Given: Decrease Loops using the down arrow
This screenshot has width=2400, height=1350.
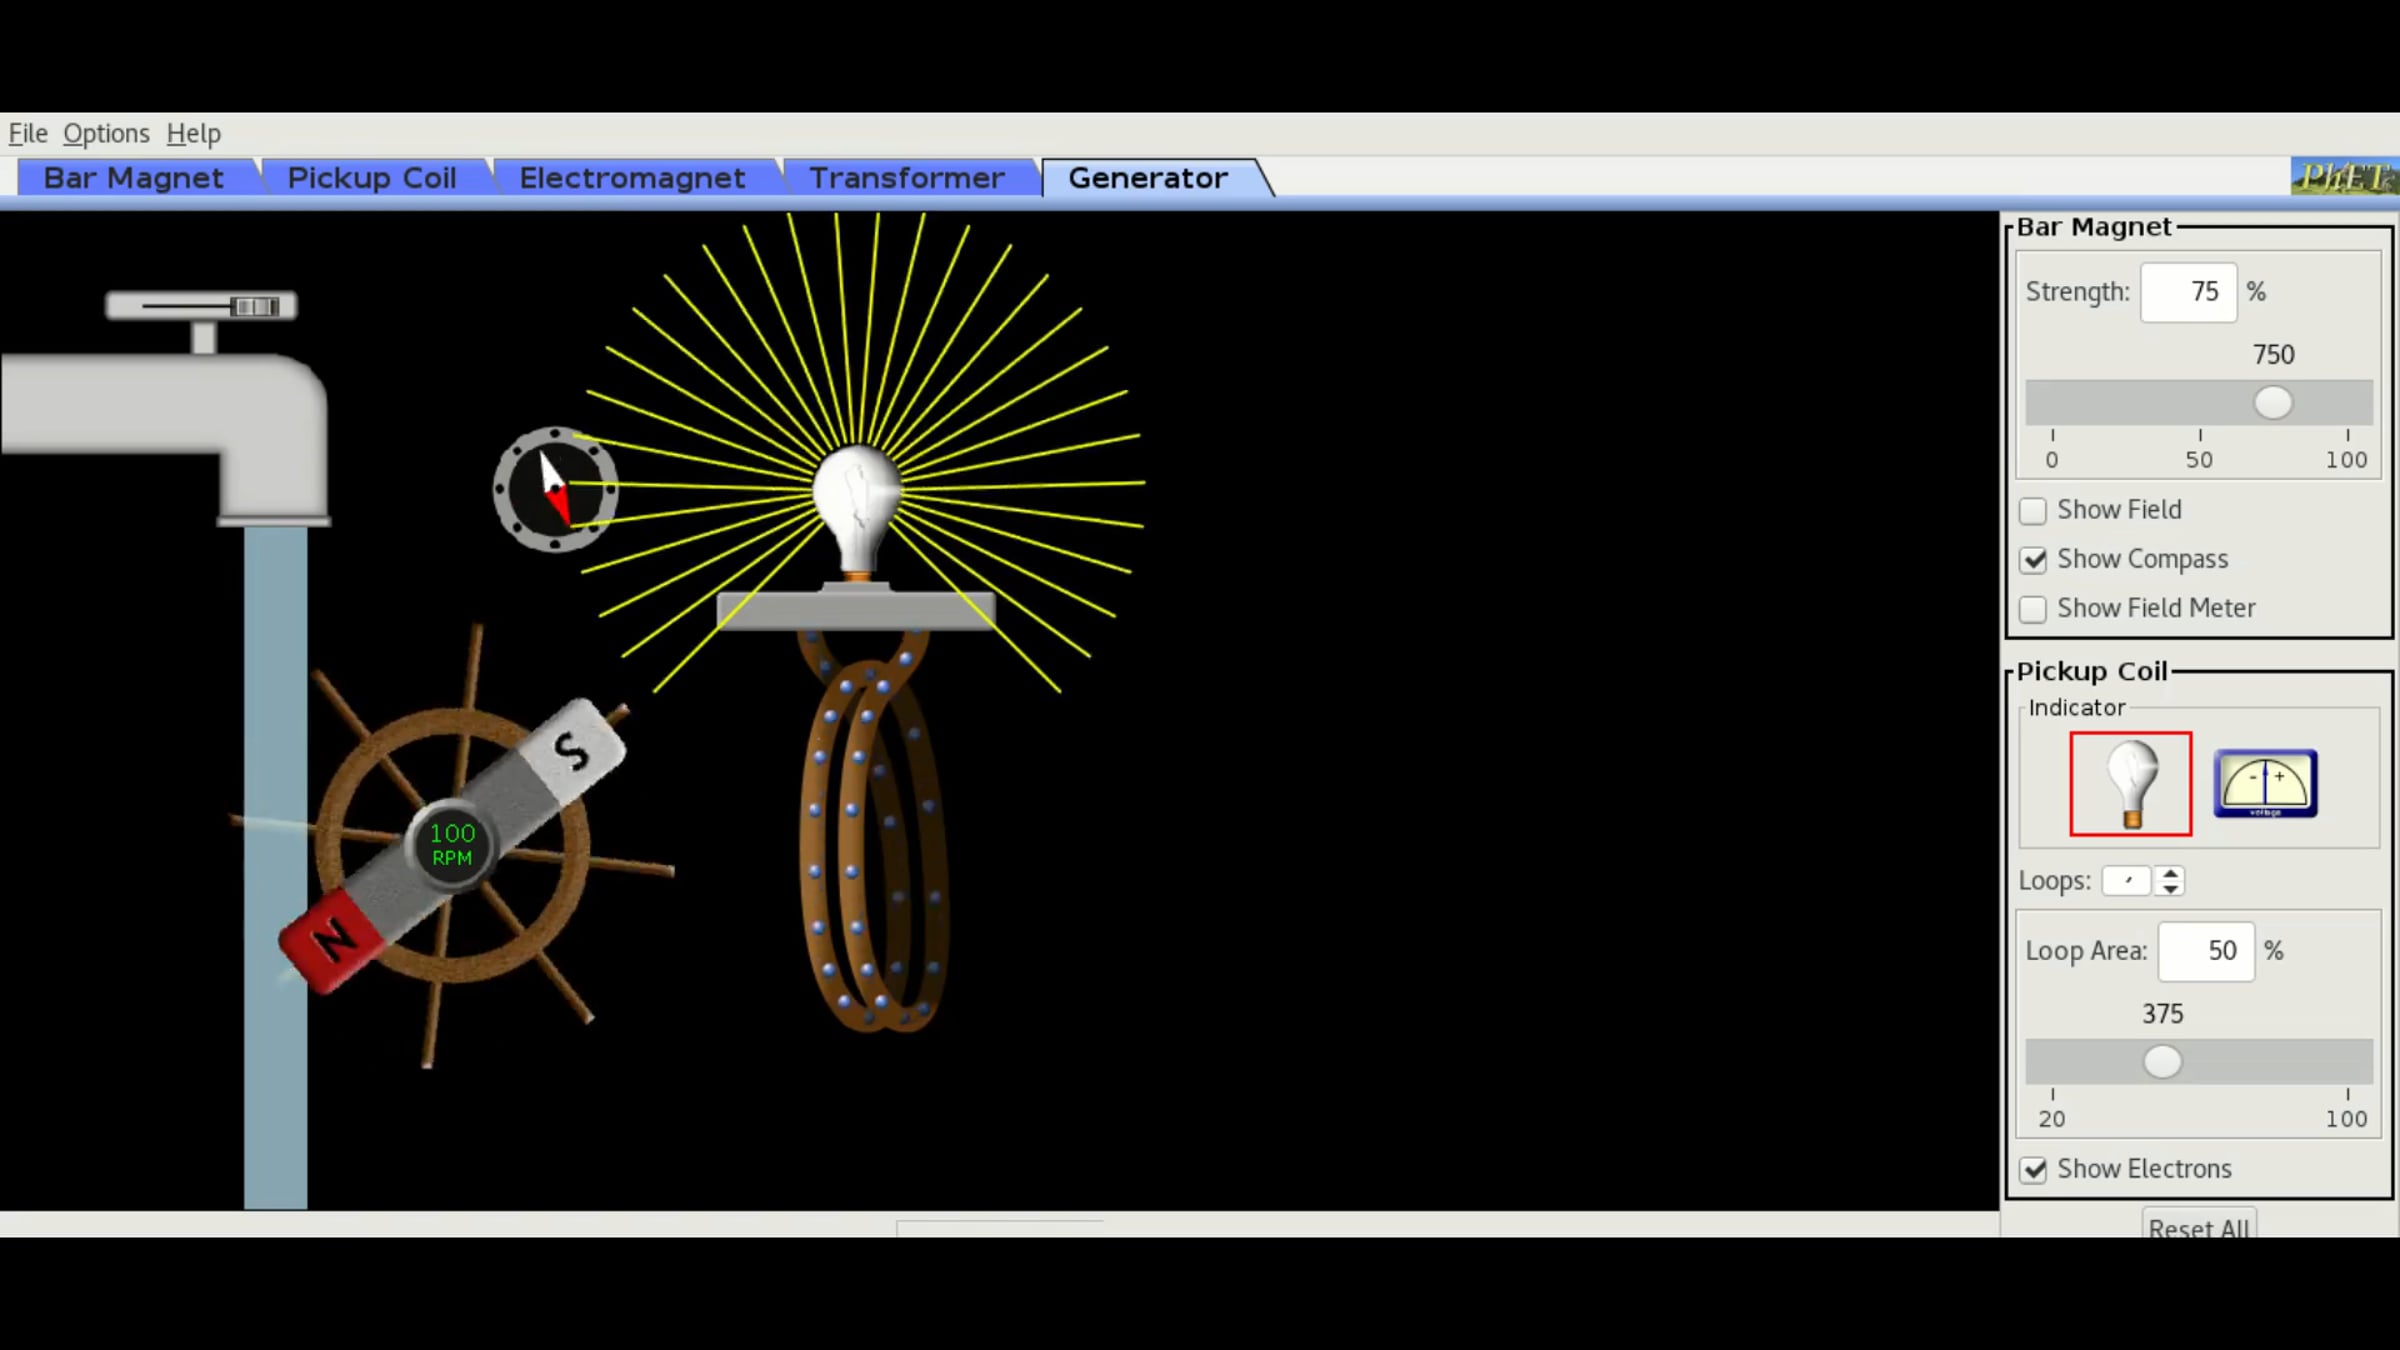Looking at the screenshot, I should pyautogui.click(x=2170, y=888).
